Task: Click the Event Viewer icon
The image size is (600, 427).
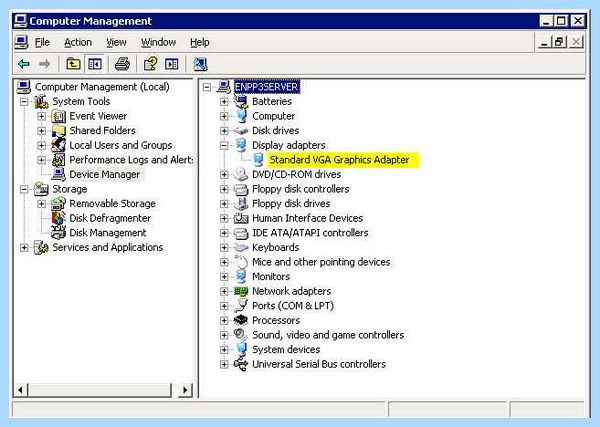Action: [x=59, y=116]
